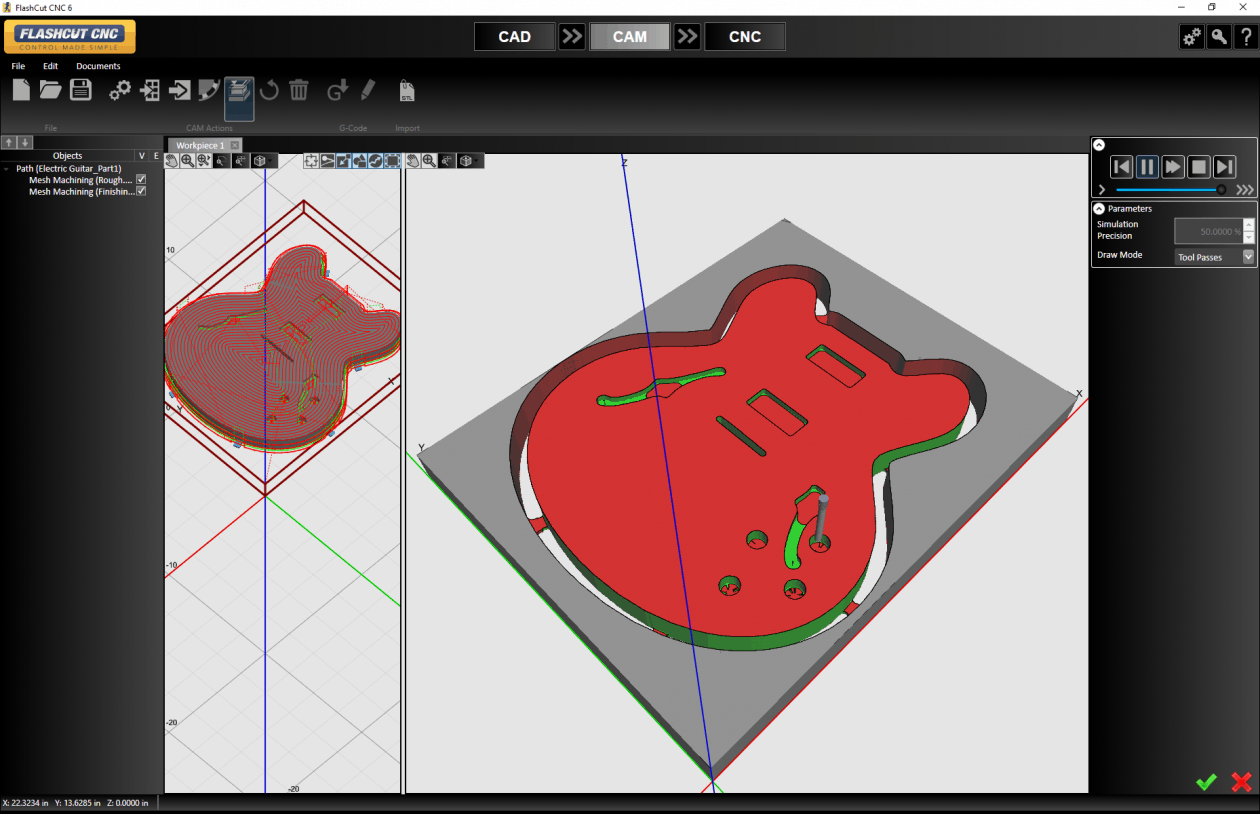Screen dimensions: 1260x814
Task: Open the CAM settings gear icon
Action: click(120, 89)
